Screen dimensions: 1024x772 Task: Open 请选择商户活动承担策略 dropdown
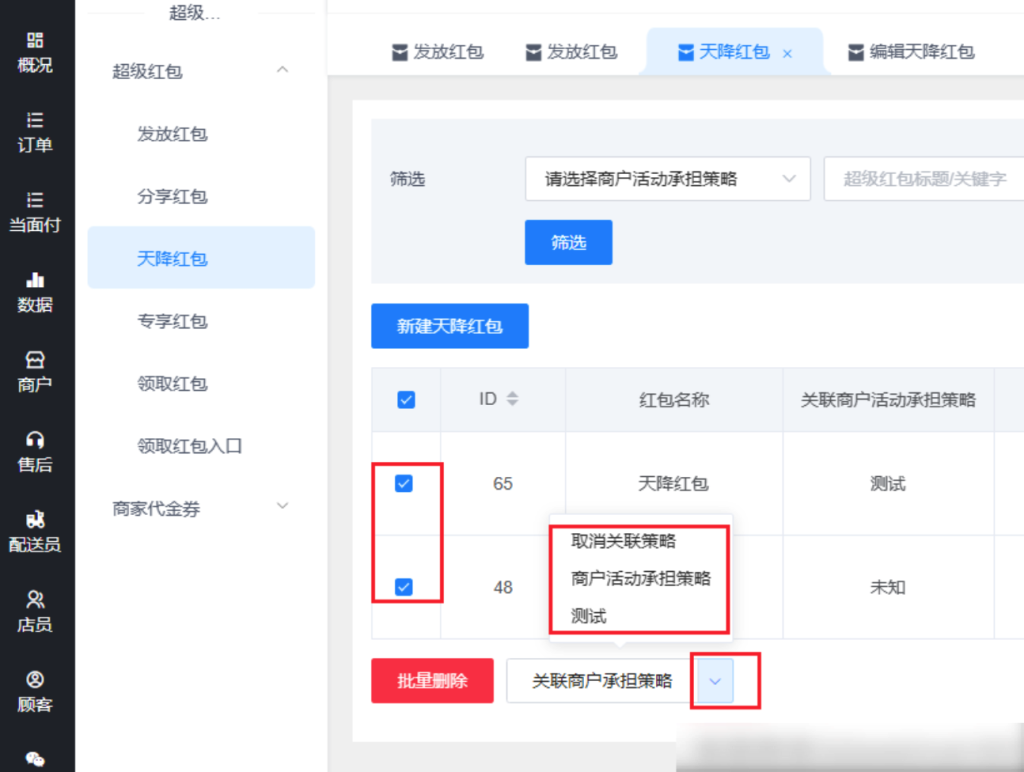tap(667, 179)
